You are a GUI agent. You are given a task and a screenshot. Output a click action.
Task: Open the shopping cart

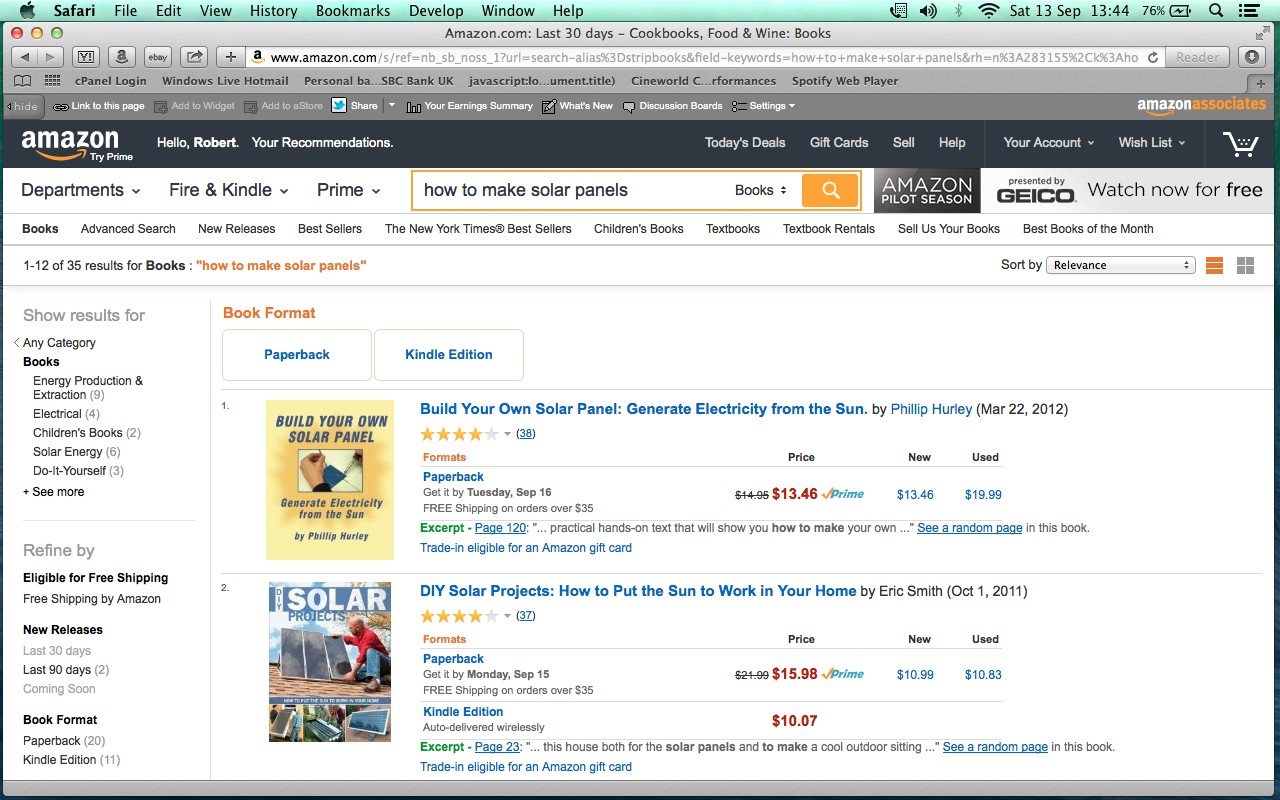(1240, 144)
